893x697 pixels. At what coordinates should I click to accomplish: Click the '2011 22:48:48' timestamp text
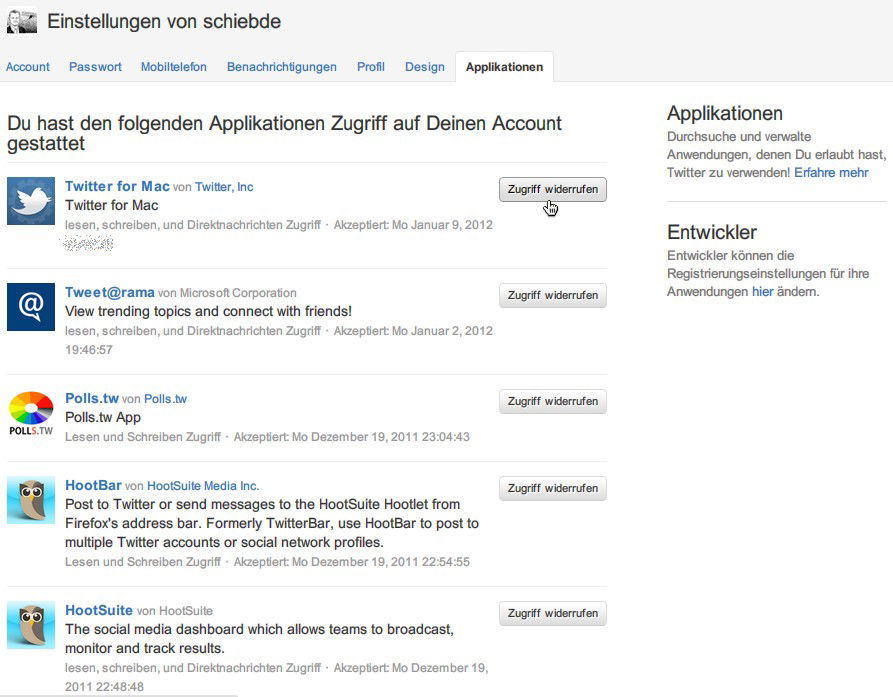click(x=104, y=687)
